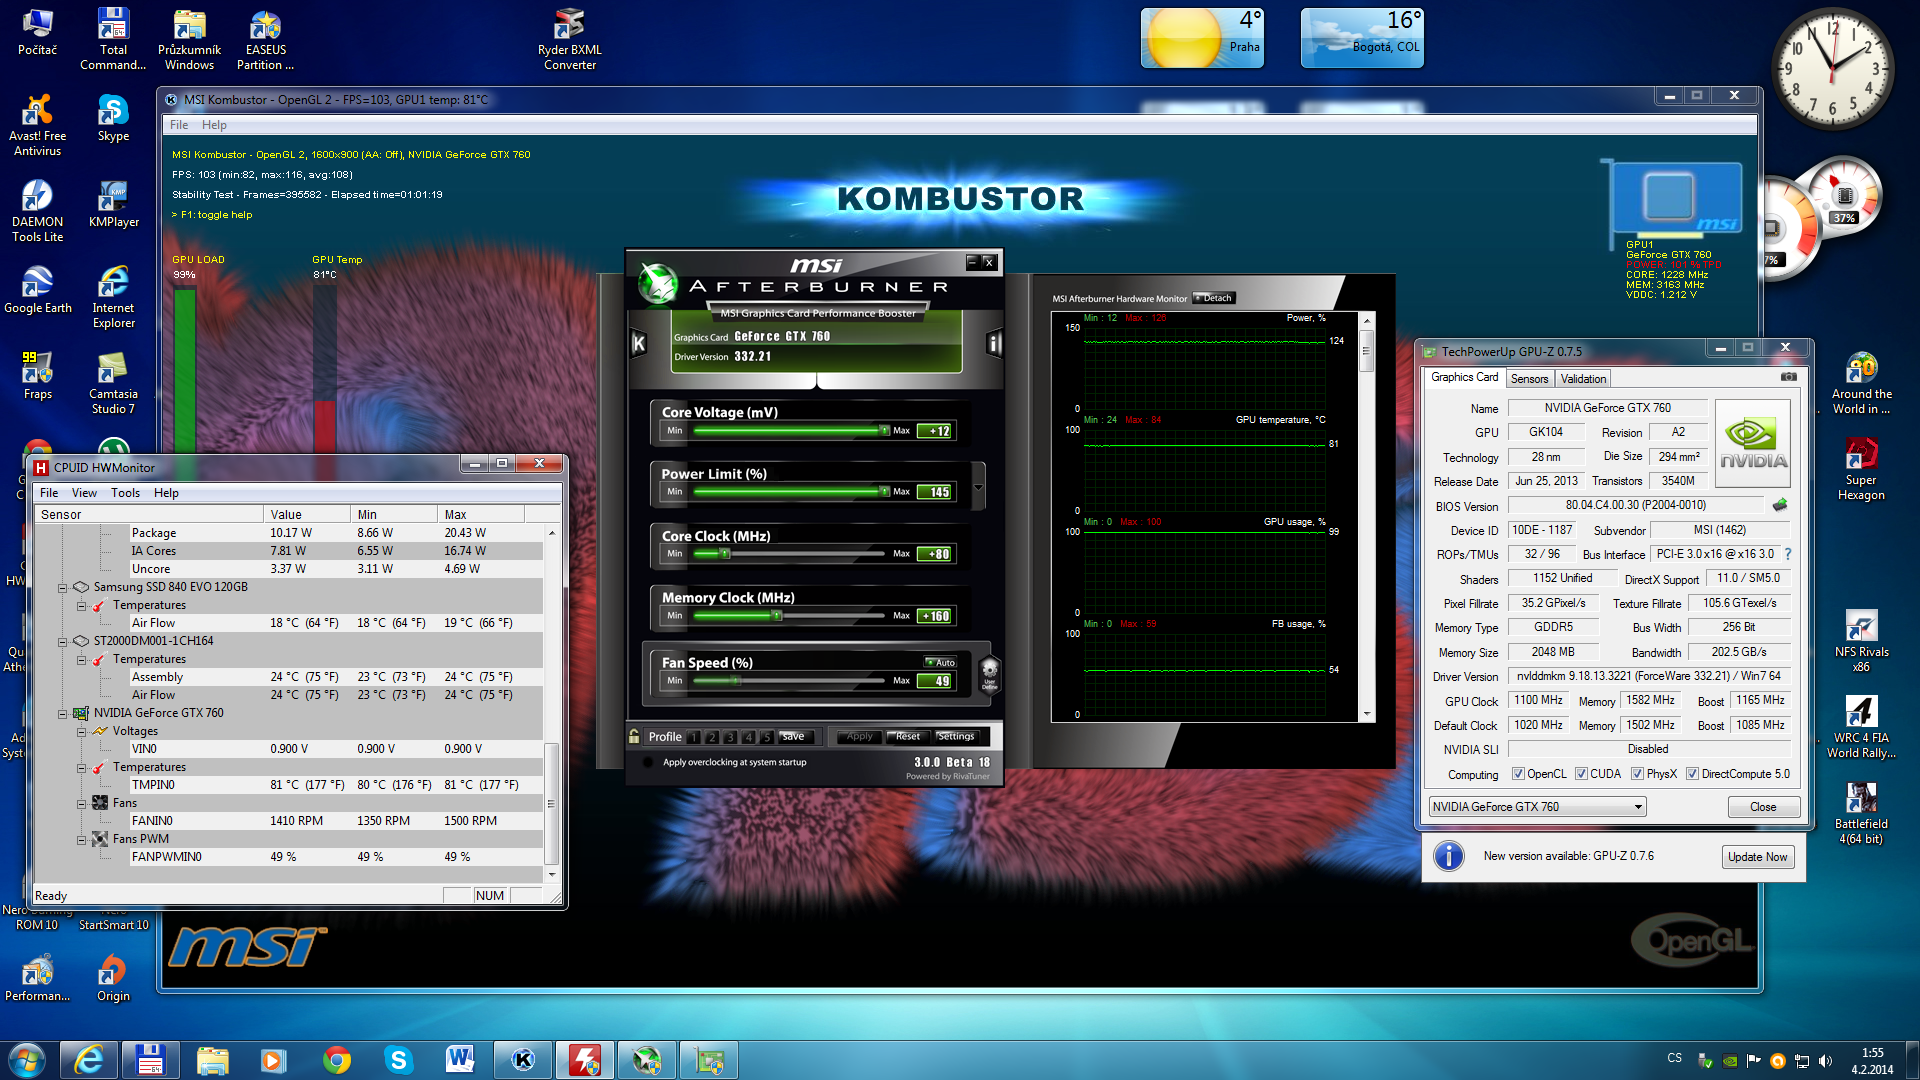Image resolution: width=1920 pixels, height=1080 pixels.
Task: Switch to GPU-Z Validation tab
Action: 1583,379
